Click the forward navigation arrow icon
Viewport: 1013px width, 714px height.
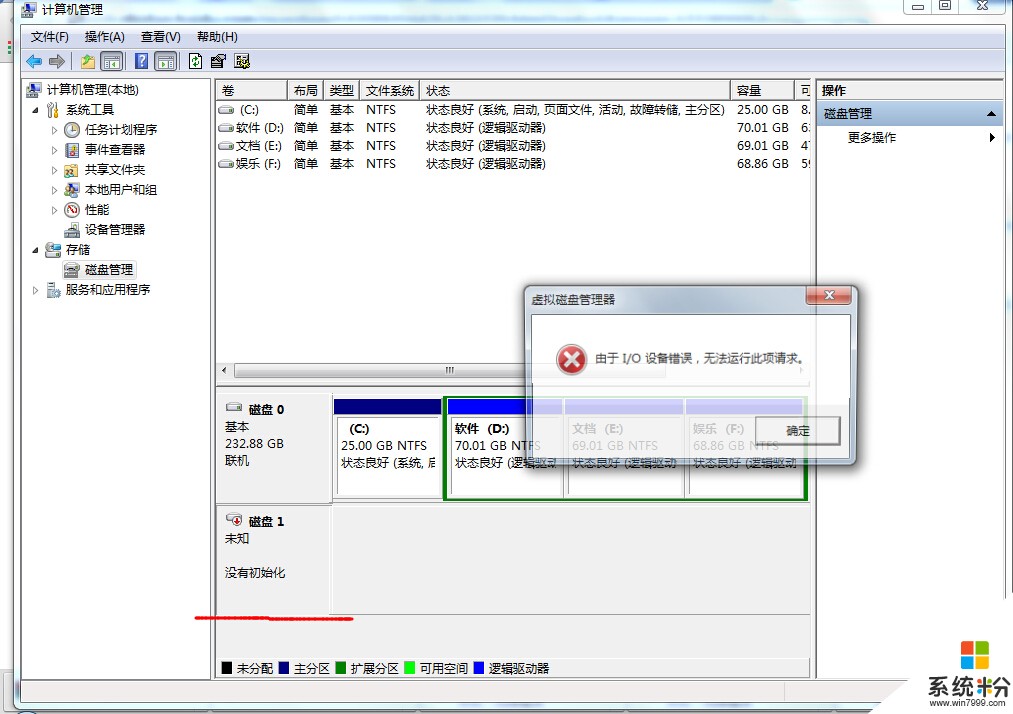(x=57, y=61)
